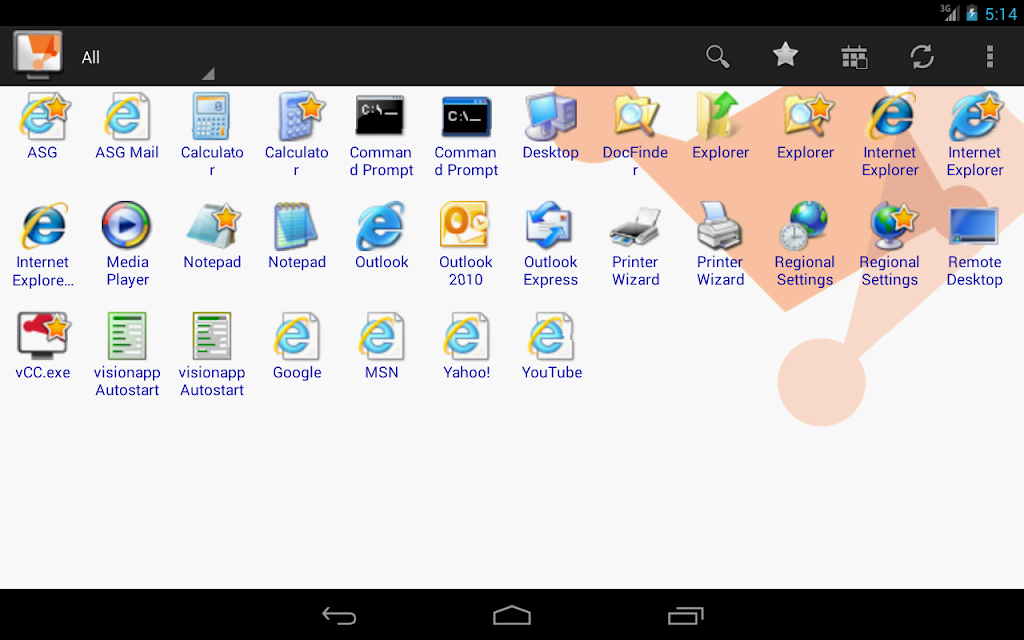This screenshot has width=1024, height=640.
Task: Open Command Prompt with the gray title bar
Action: 381,135
